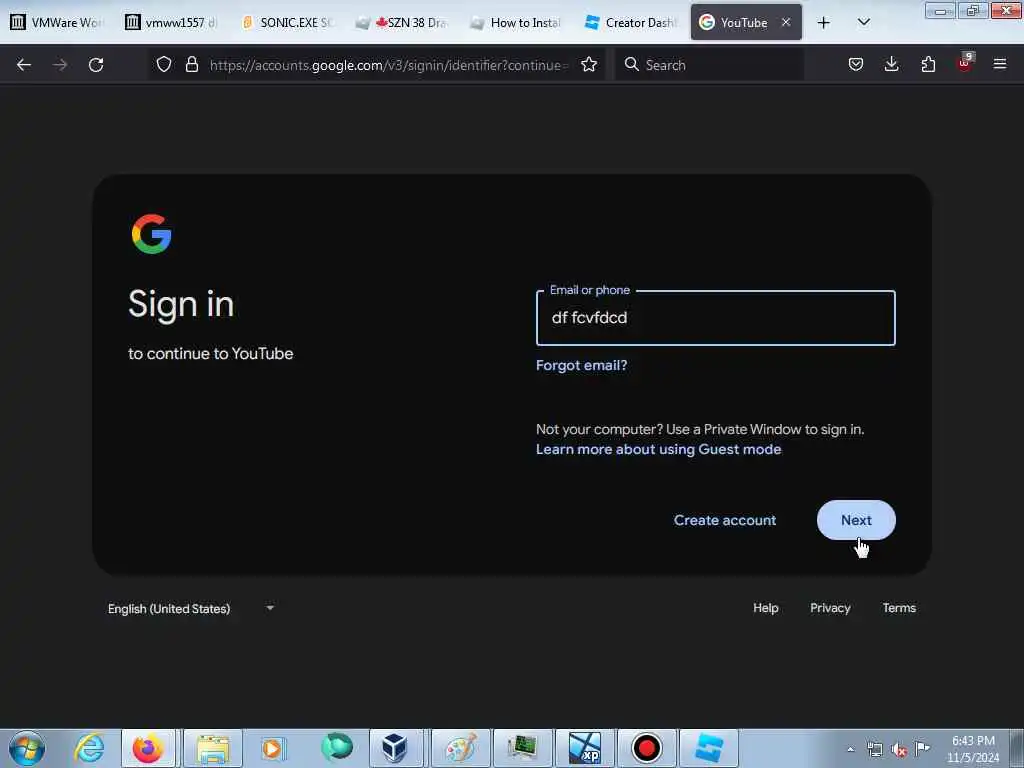Screen dimensions: 1024x768
Task: Show hidden system tray icons
Action: click(850, 749)
